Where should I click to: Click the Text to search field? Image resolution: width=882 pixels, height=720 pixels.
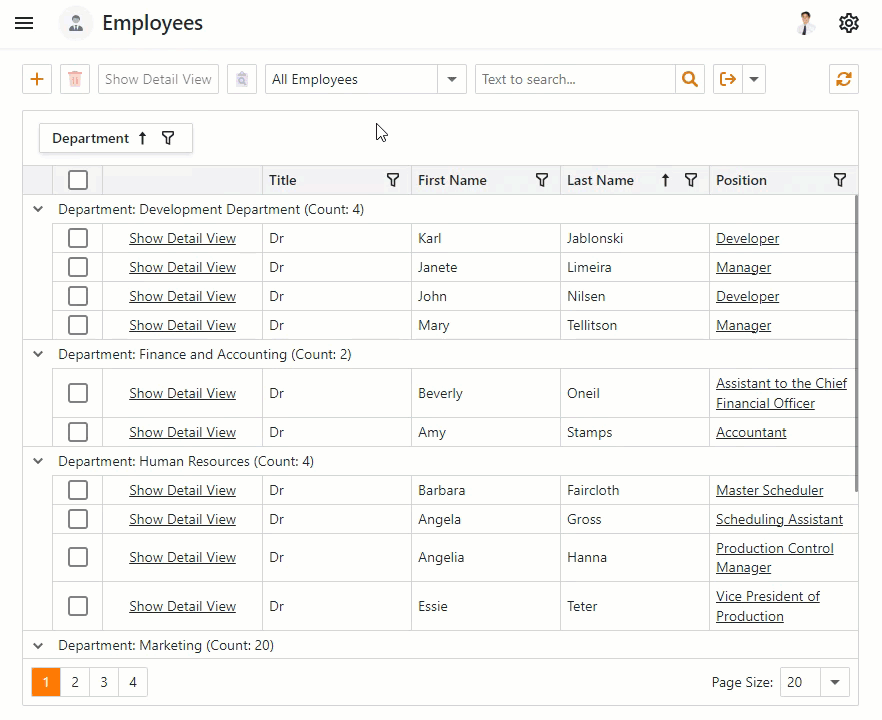575,79
